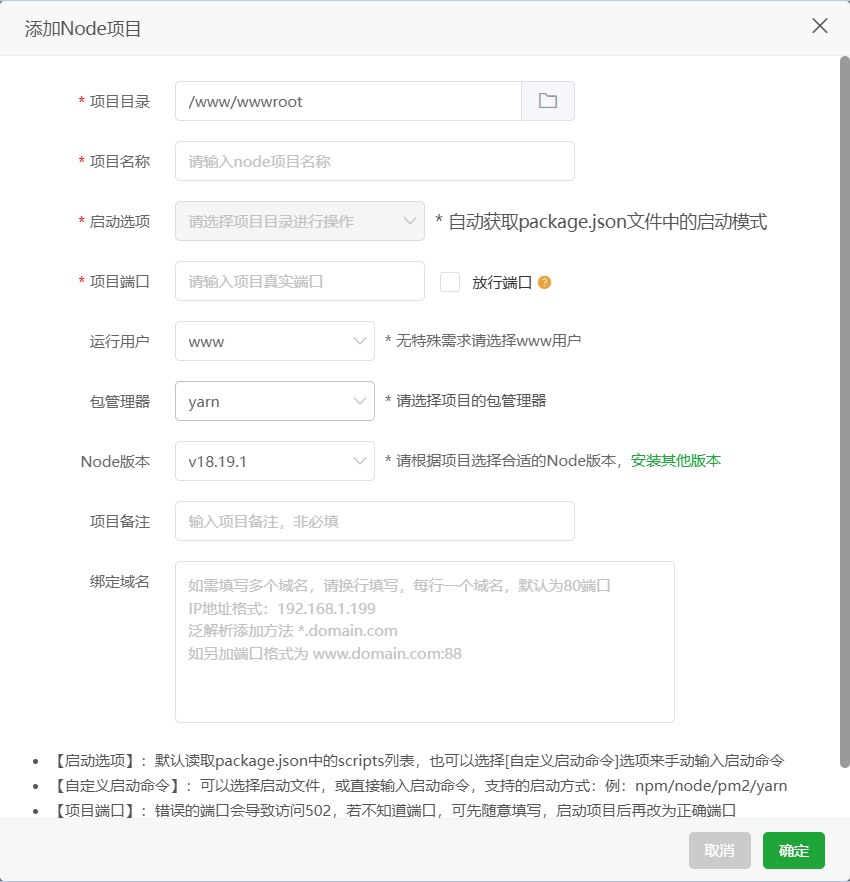This screenshot has width=850, height=882.
Task: Open the 启动选项 dropdown
Action: (x=299, y=221)
